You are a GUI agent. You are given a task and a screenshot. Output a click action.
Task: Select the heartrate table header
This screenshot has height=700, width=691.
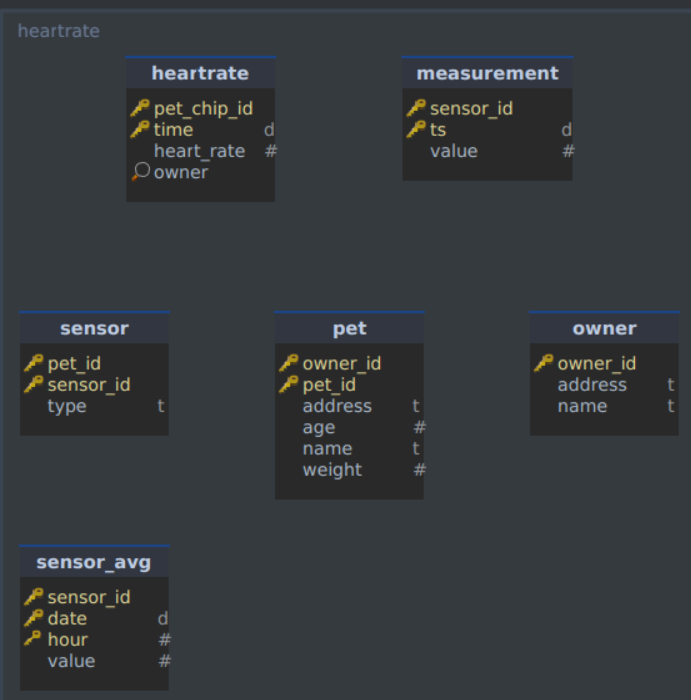coord(200,73)
